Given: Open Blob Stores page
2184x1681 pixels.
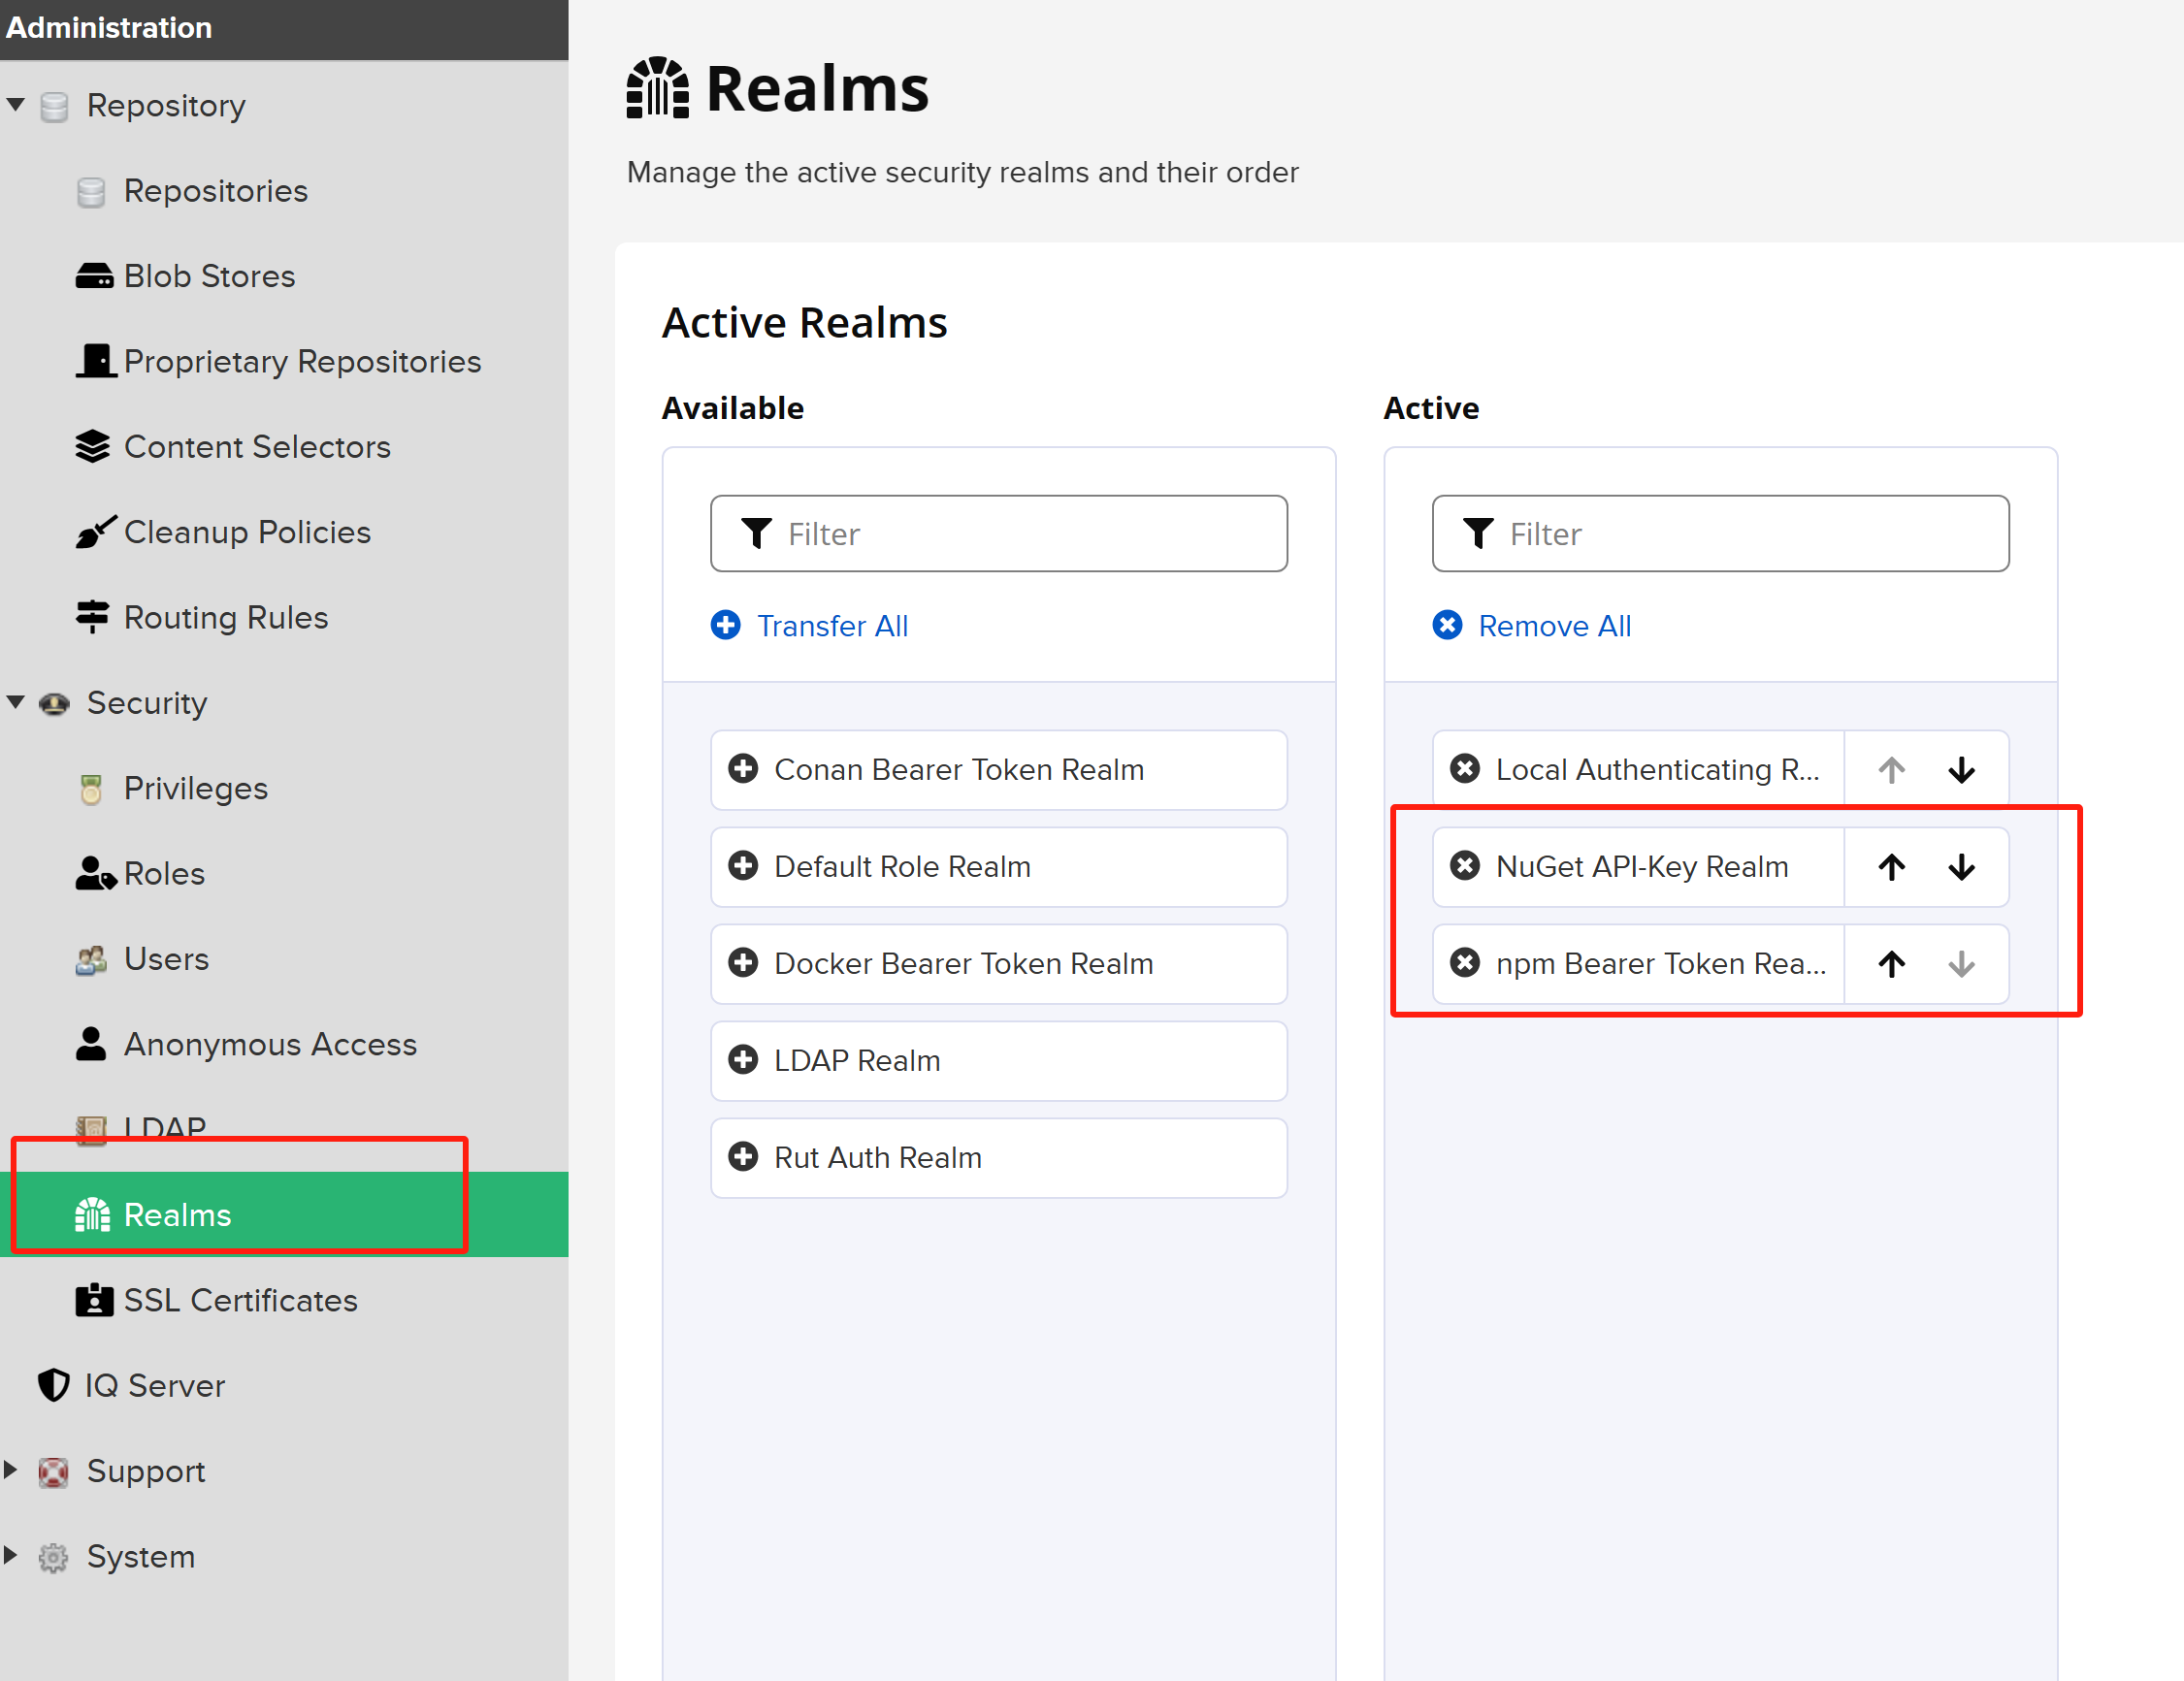Looking at the screenshot, I should [x=209, y=276].
